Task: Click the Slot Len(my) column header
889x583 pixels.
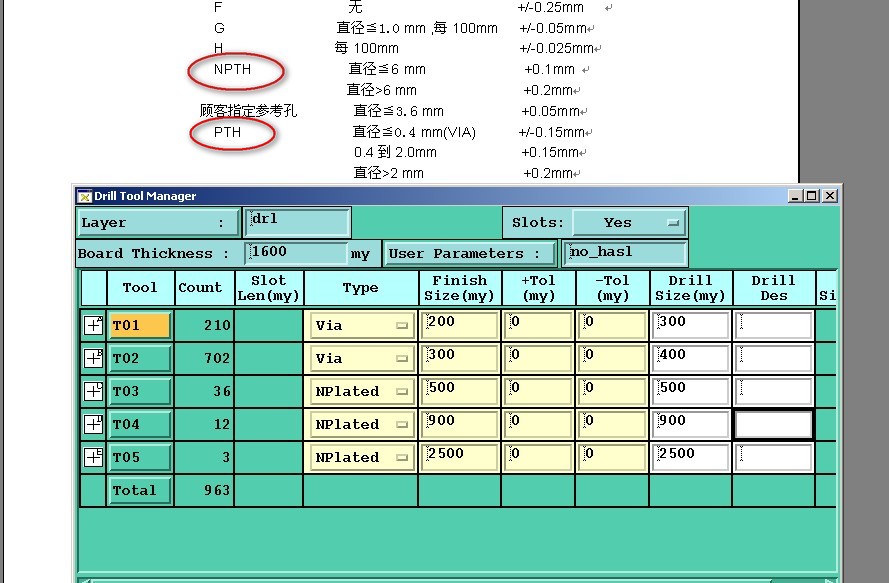Action: pos(268,288)
